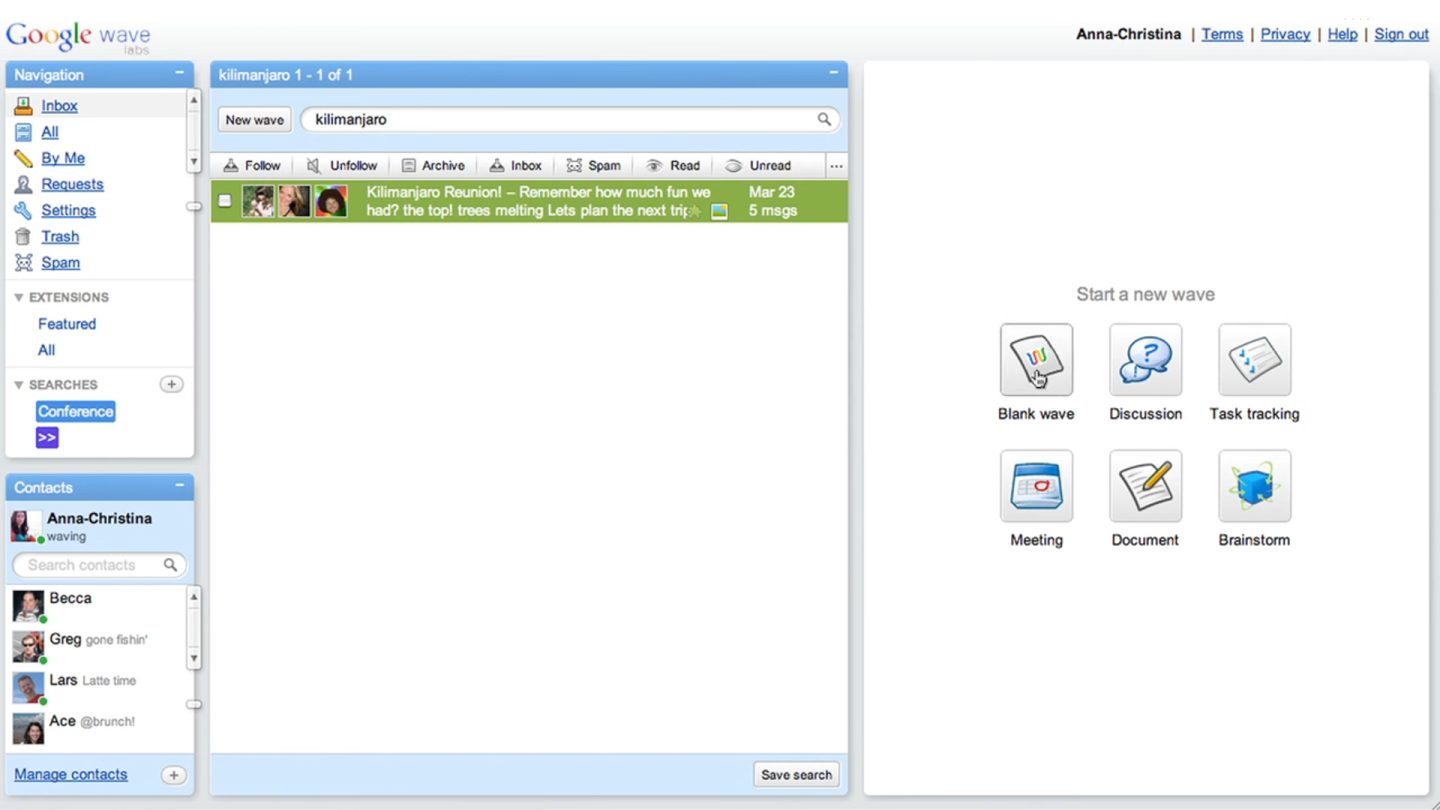Screen dimensions: 1440x810
Task: Launch the Brainstorm wave template icon
Action: click(1254, 486)
